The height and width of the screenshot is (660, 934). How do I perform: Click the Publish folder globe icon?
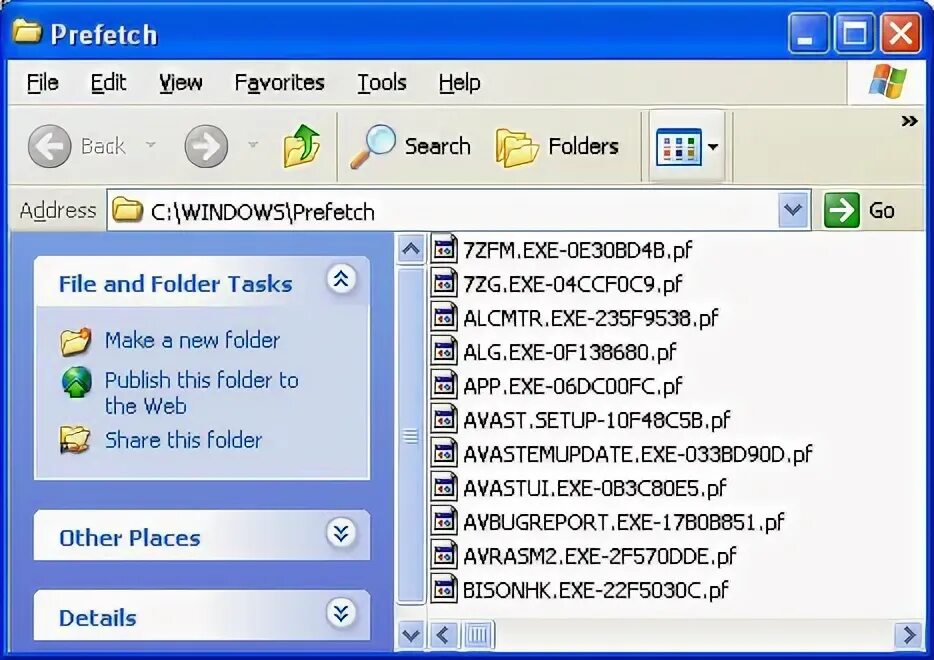point(77,382)
